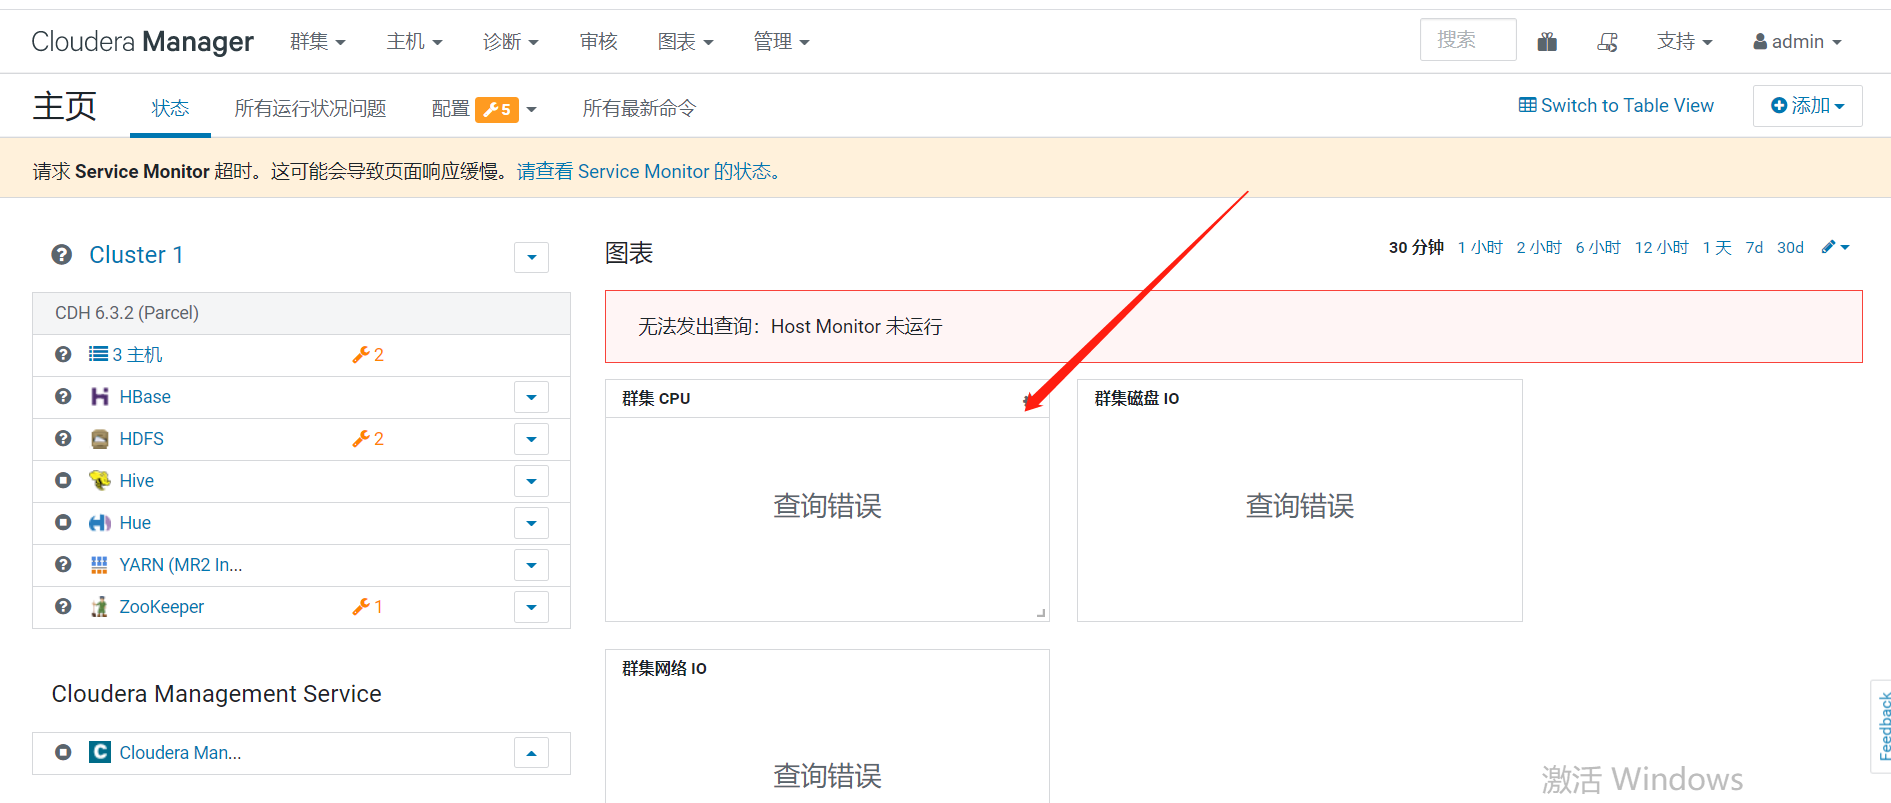Click the Hue stopped status icon
Screen dimensions: 1891x803
tap(63, 523)
